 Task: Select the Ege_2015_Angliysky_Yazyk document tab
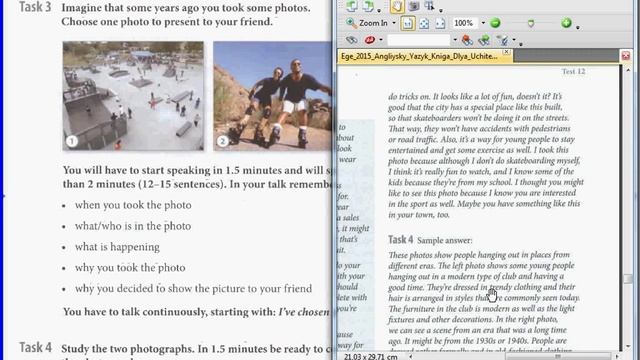(419, 56)
